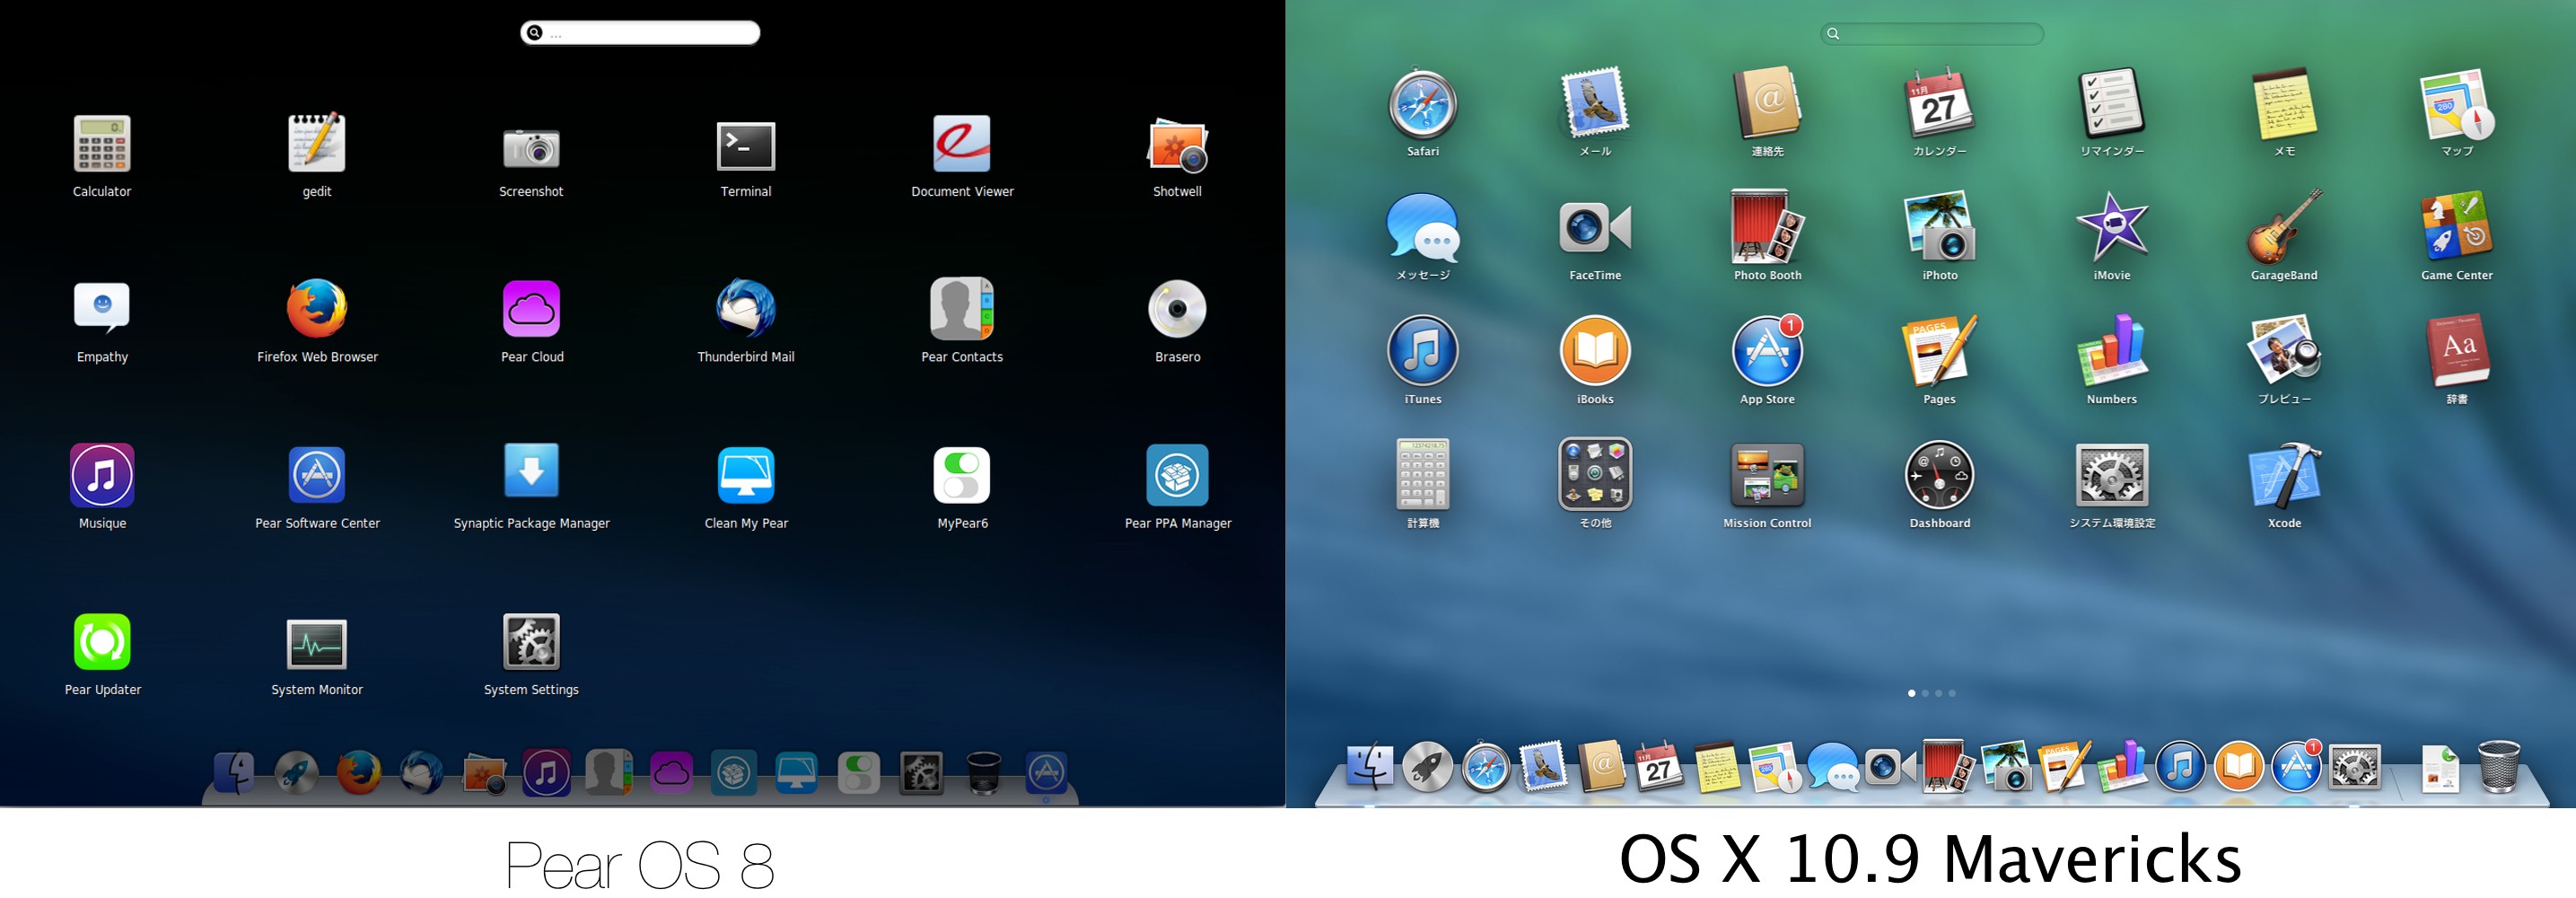
Task: Open the document stack in the Mavericks Dock
Action: pyautogui.click(x=2440, y=770)
